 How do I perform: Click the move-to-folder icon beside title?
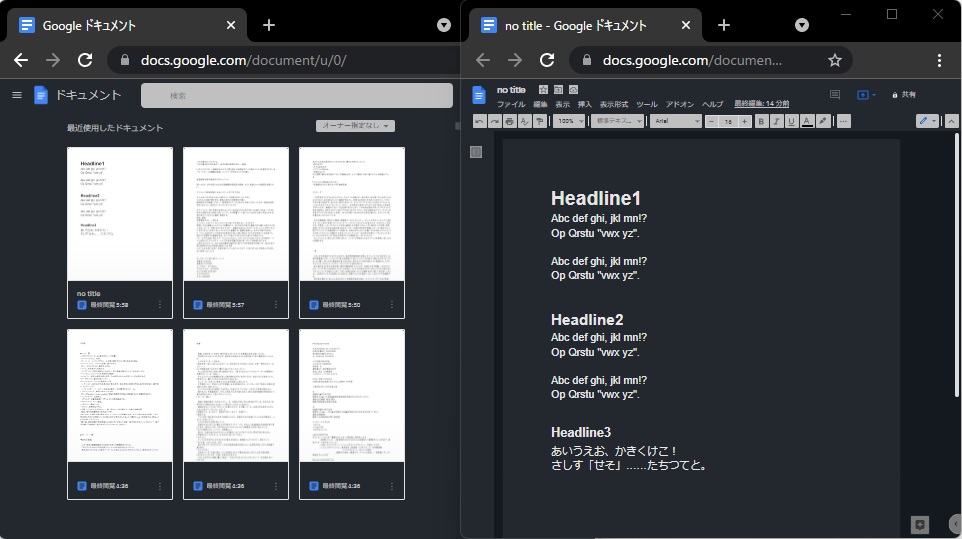click(558, 90)
